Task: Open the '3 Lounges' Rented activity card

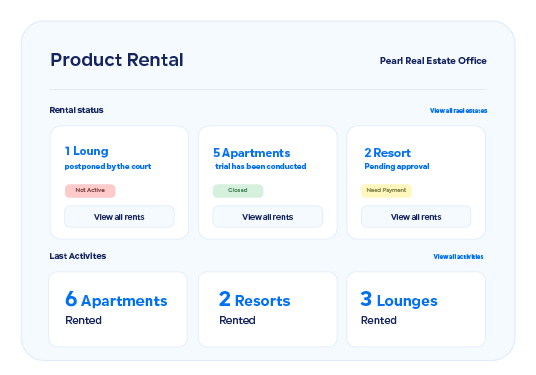Action: pyautogui.click(x=416, y=309)
